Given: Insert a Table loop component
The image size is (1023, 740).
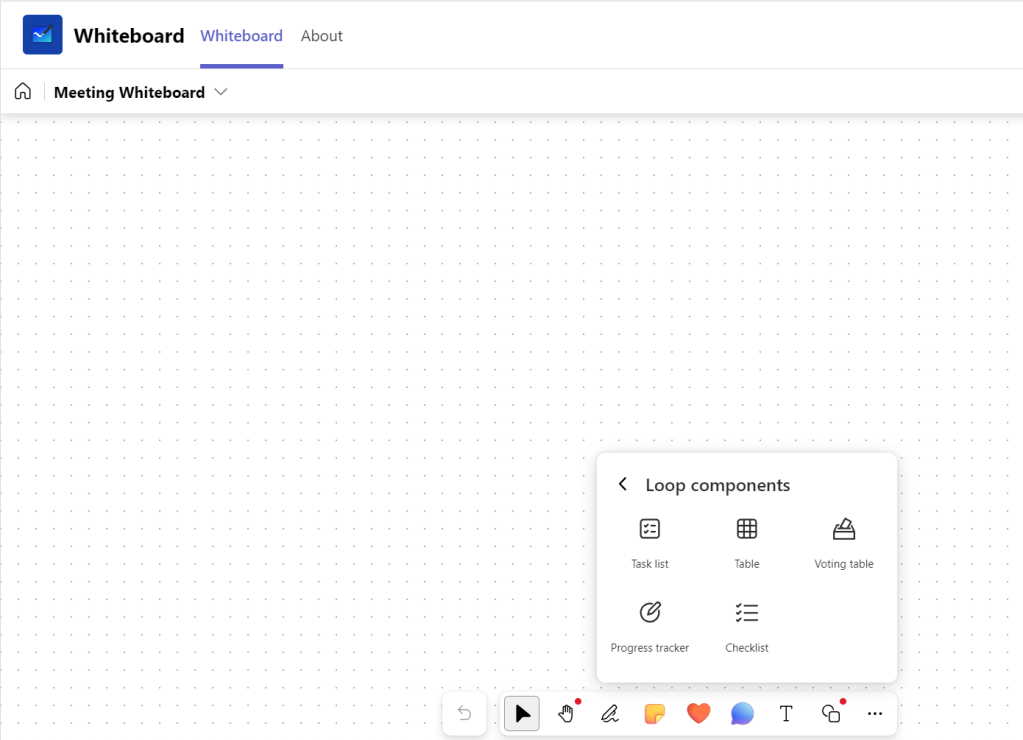Looking at the screenshot, I should [x=747, y=543].
